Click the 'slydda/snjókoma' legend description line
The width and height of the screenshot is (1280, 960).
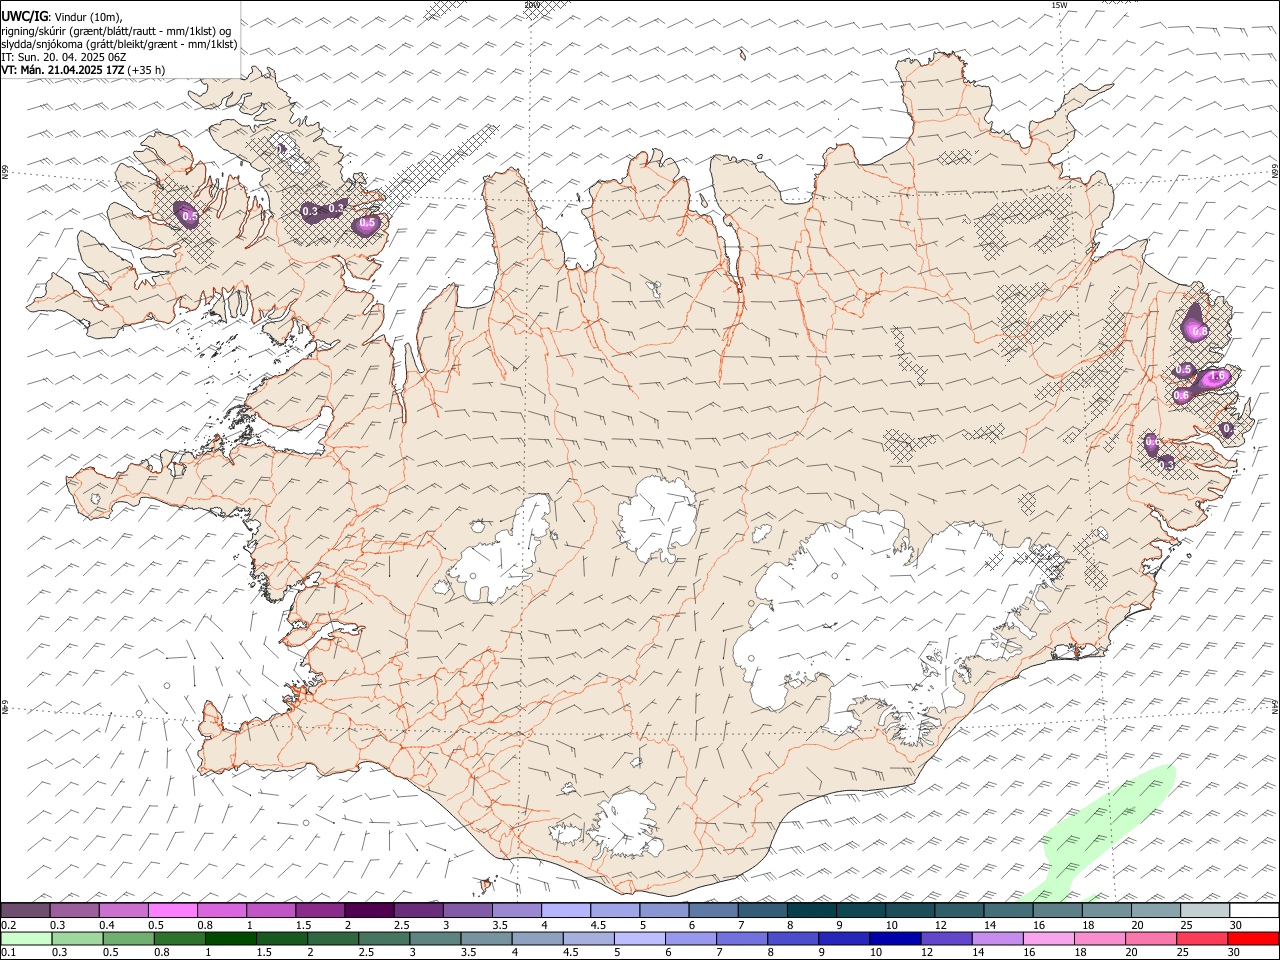pyautogui.click(x=119, y=44)
